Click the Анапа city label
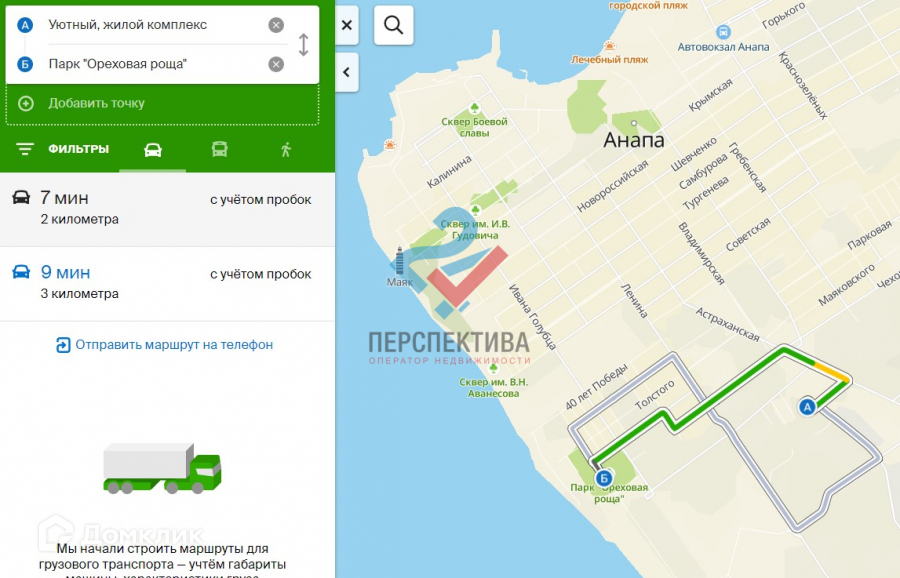 [x=634, y=140]
